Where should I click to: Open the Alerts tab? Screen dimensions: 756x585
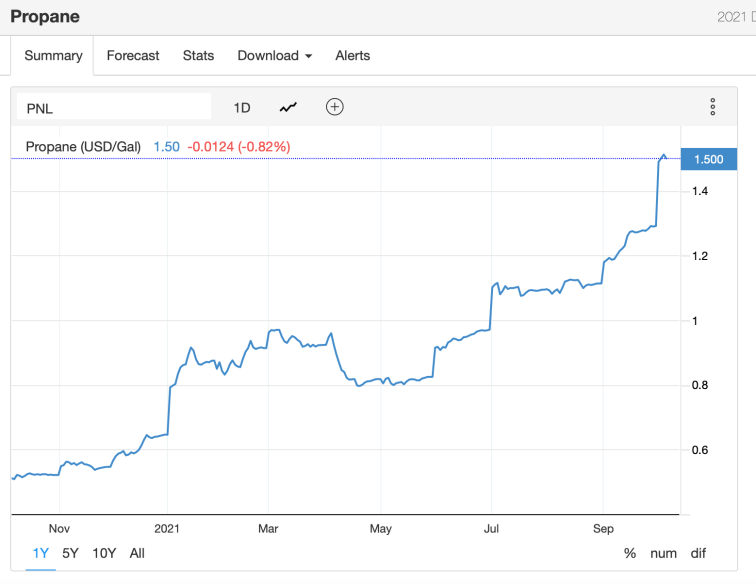(x=352, y=56)
